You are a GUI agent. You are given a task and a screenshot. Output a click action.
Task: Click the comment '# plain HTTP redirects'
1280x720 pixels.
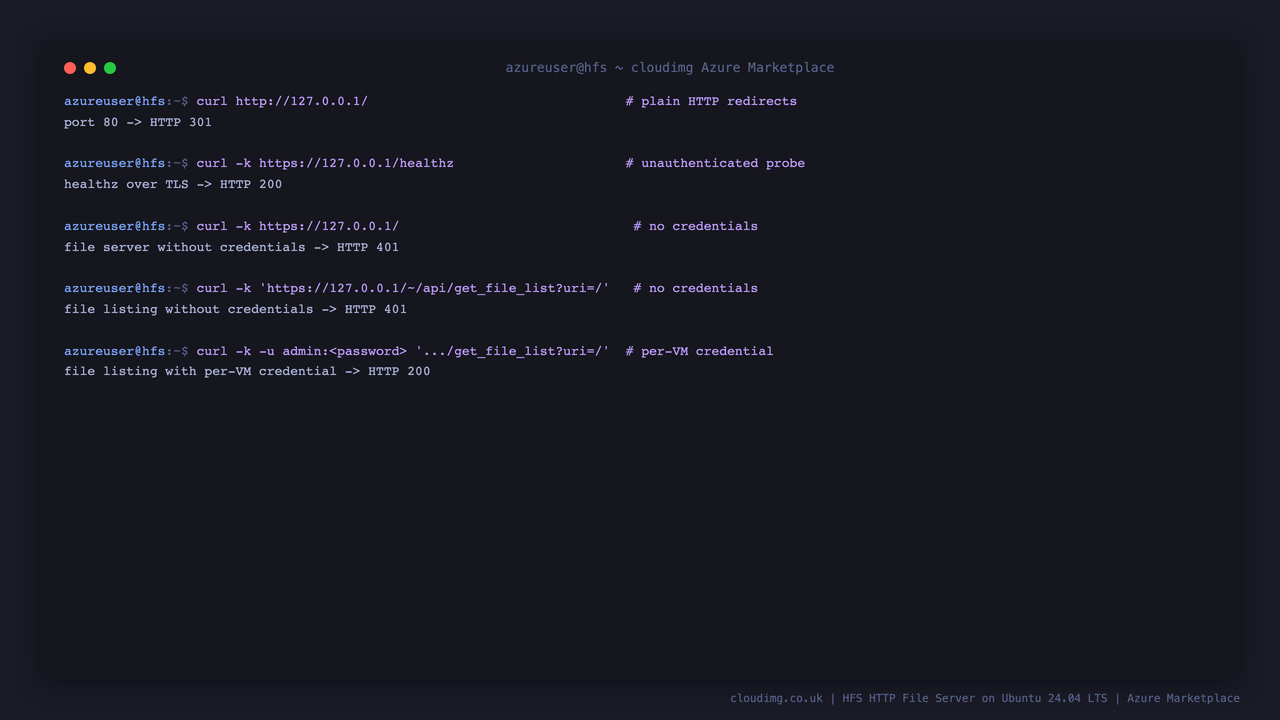tap(711, 101)
